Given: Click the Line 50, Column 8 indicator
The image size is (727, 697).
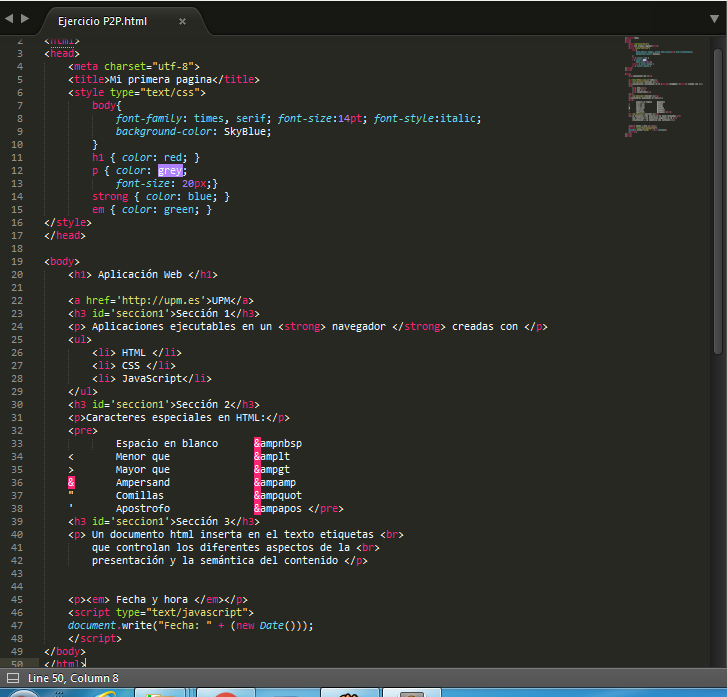Looking at the screenshot, I should tap(73, 678).
